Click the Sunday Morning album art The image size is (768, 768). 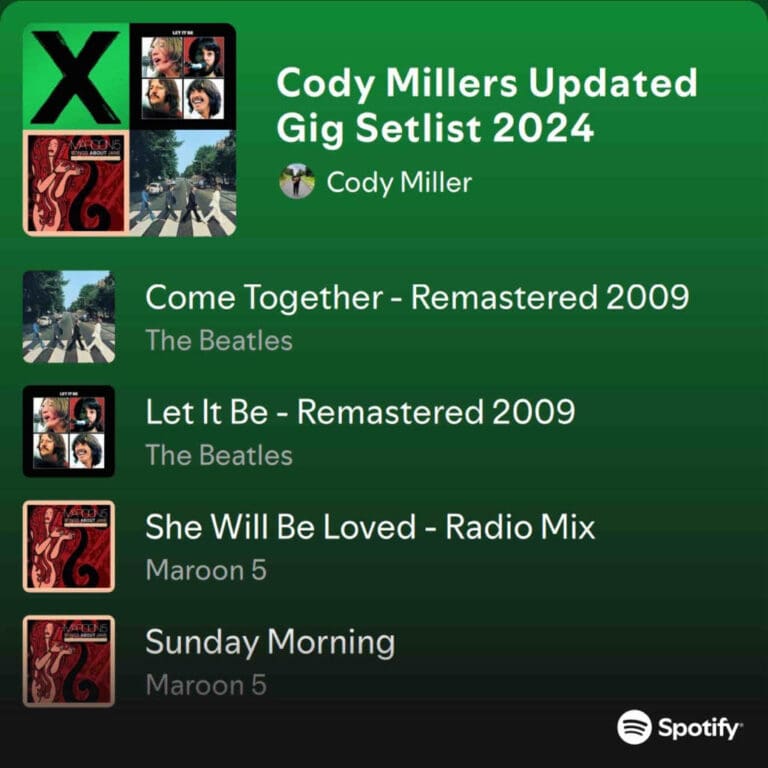pyautogui.click(x=69, y=661)
